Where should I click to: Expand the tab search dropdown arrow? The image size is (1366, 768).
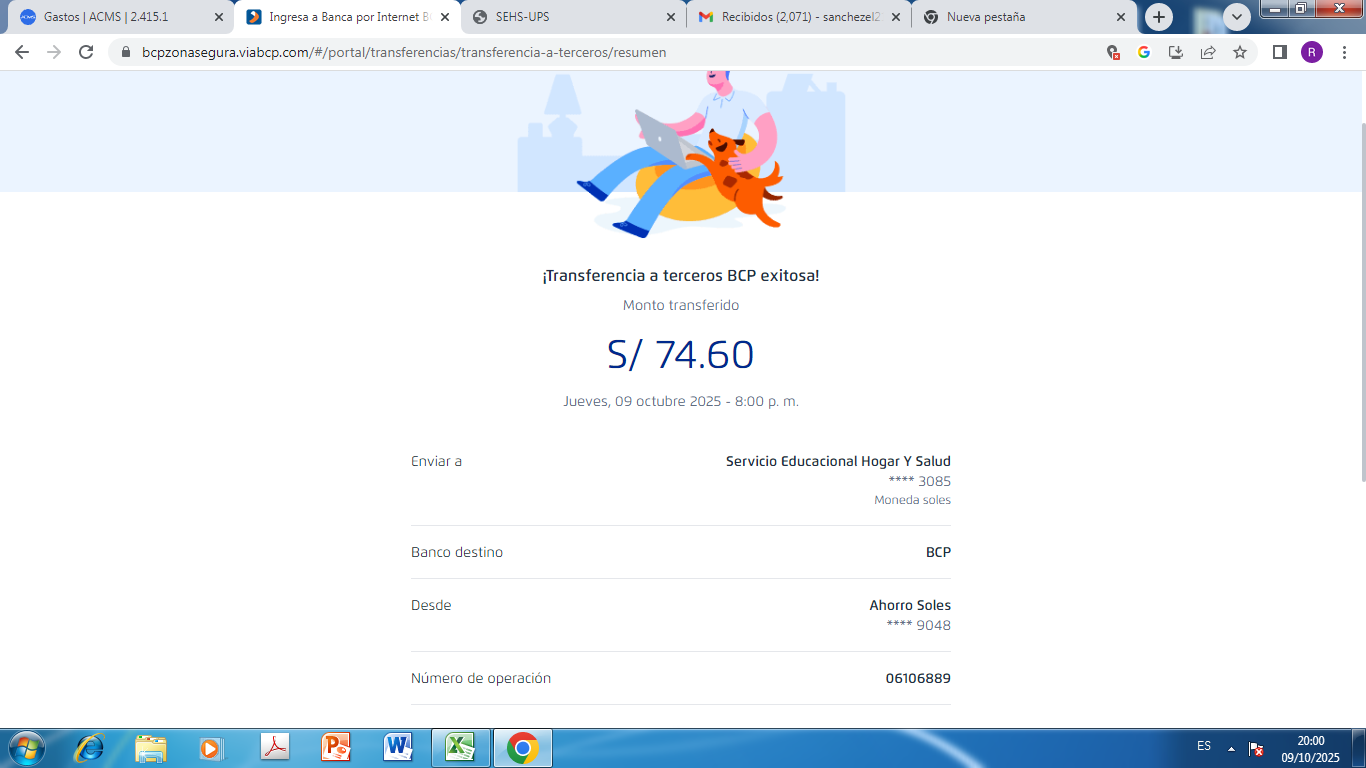1237,17
